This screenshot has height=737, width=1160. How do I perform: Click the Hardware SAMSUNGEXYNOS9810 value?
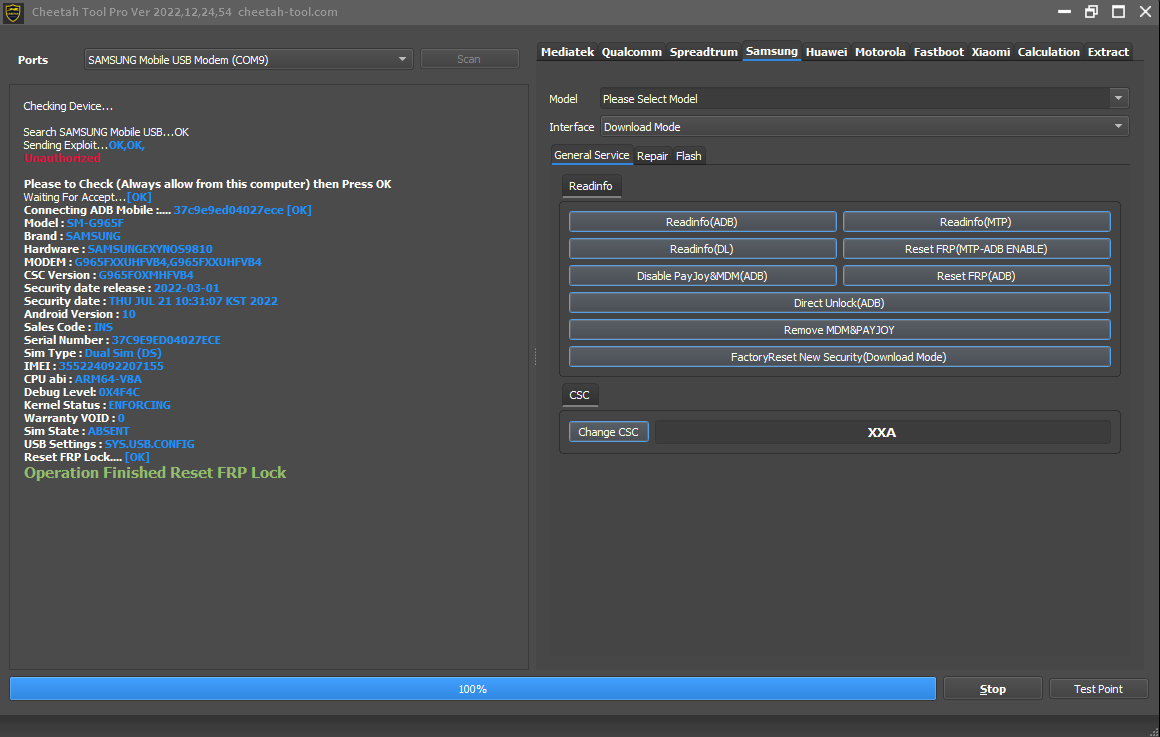[150, 249]
